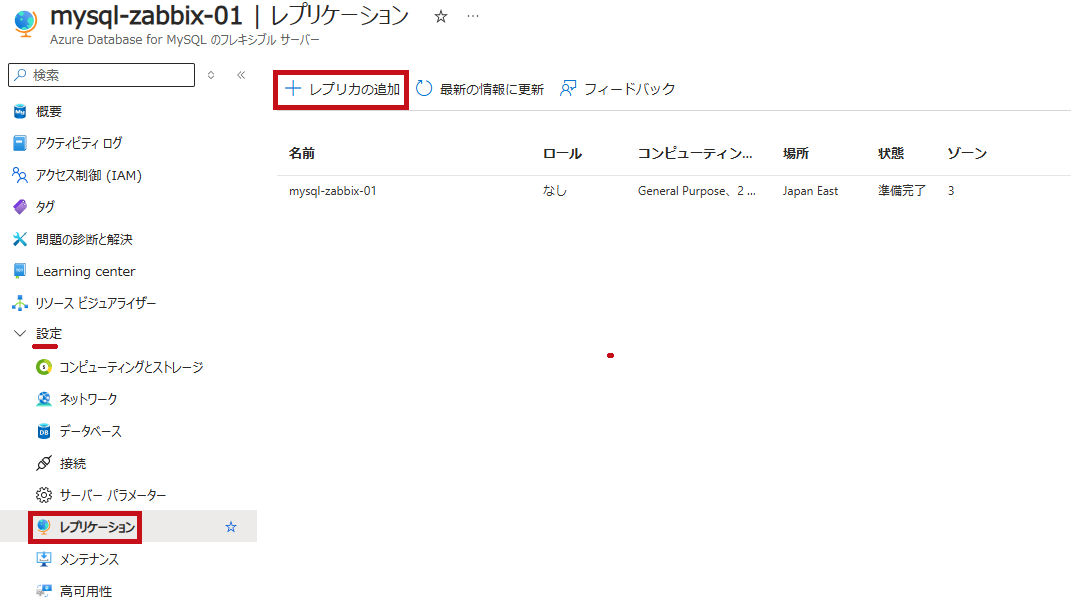Screen dimensions: 1071x605
Task: Click なし role cell
Action: (x=555, y=191)
